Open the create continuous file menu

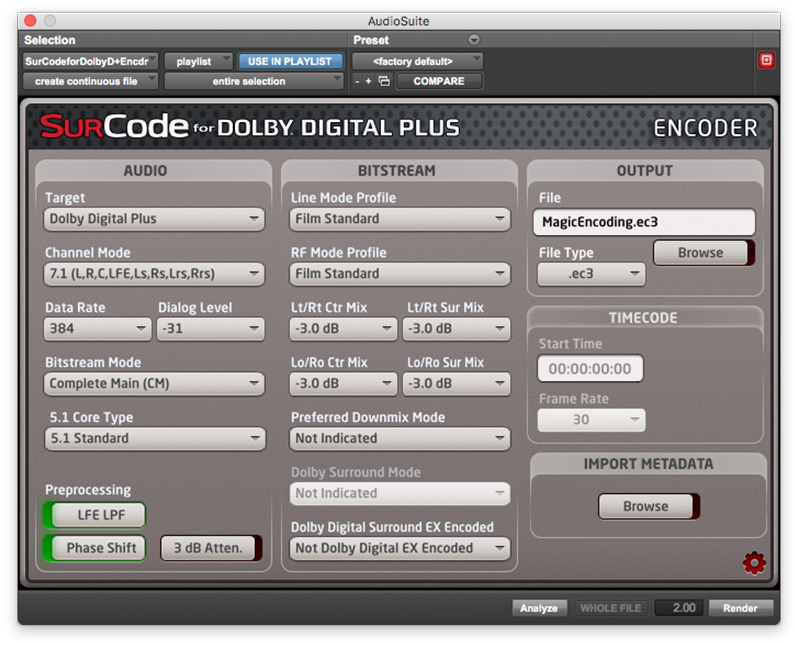pyautogui.click(x=90, y=81)
